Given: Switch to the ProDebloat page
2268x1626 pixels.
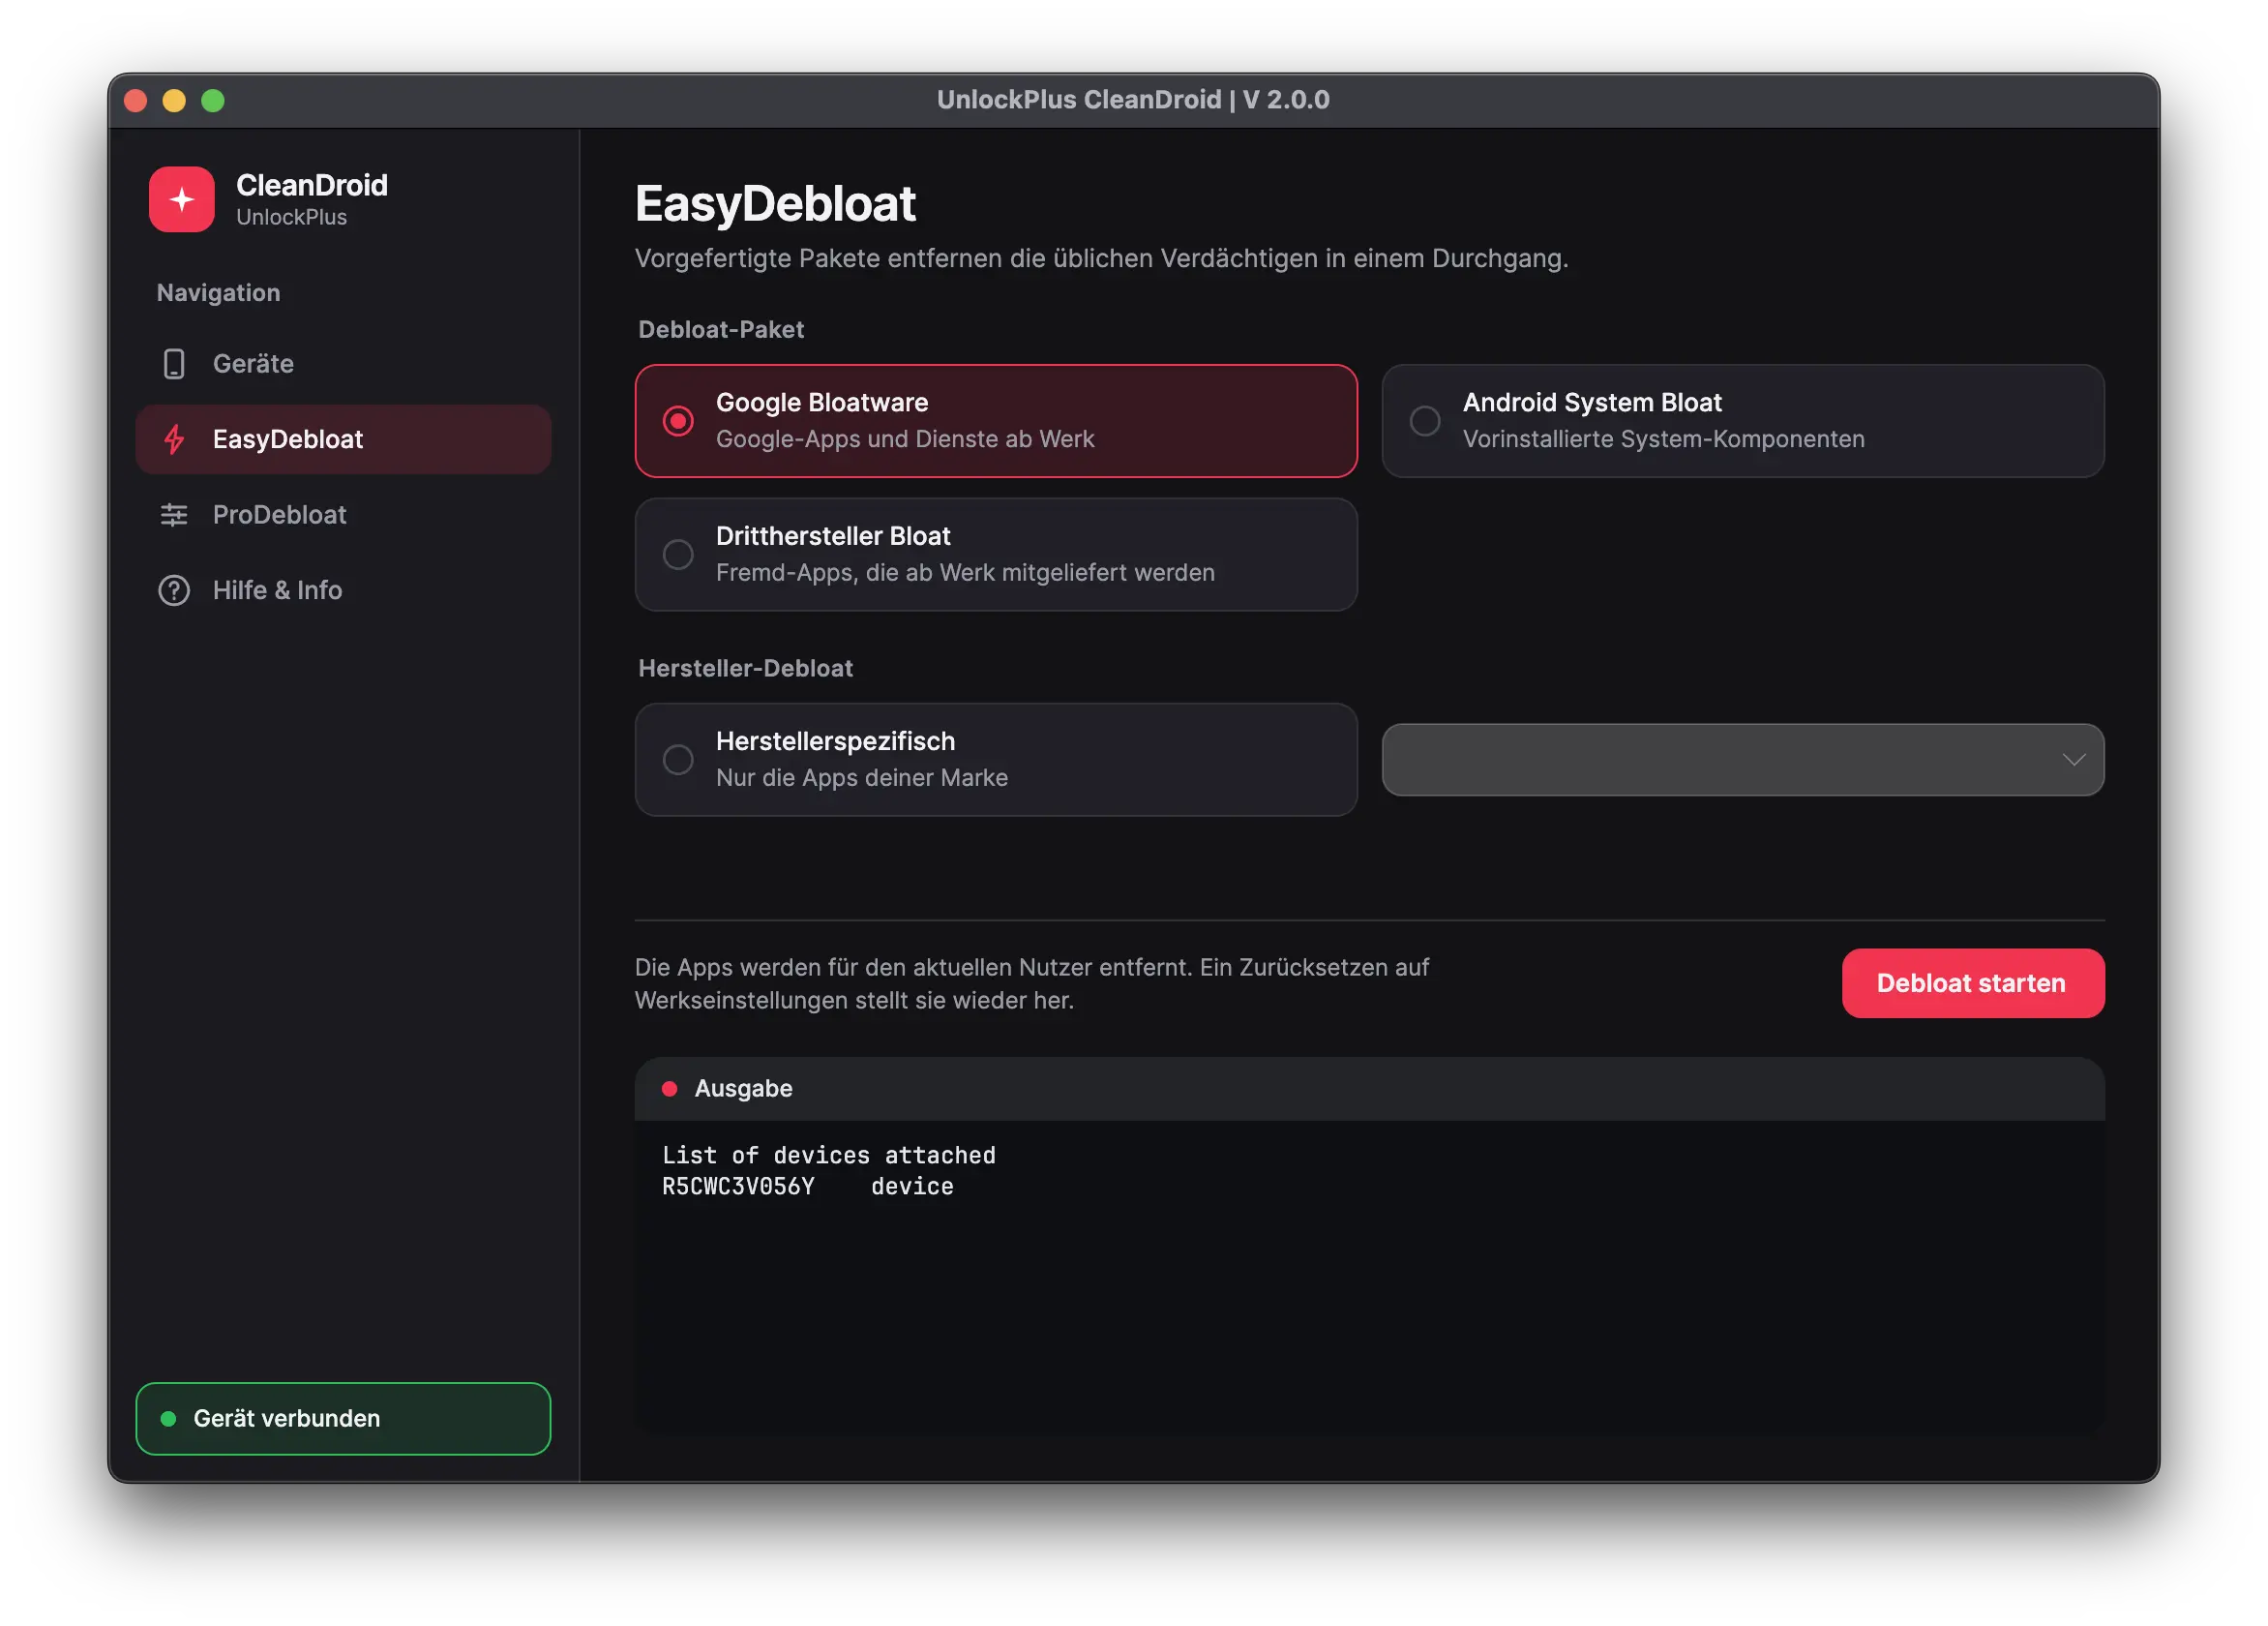Looking at the screenshot, I should pyautogui.click(x=343, y=515).
